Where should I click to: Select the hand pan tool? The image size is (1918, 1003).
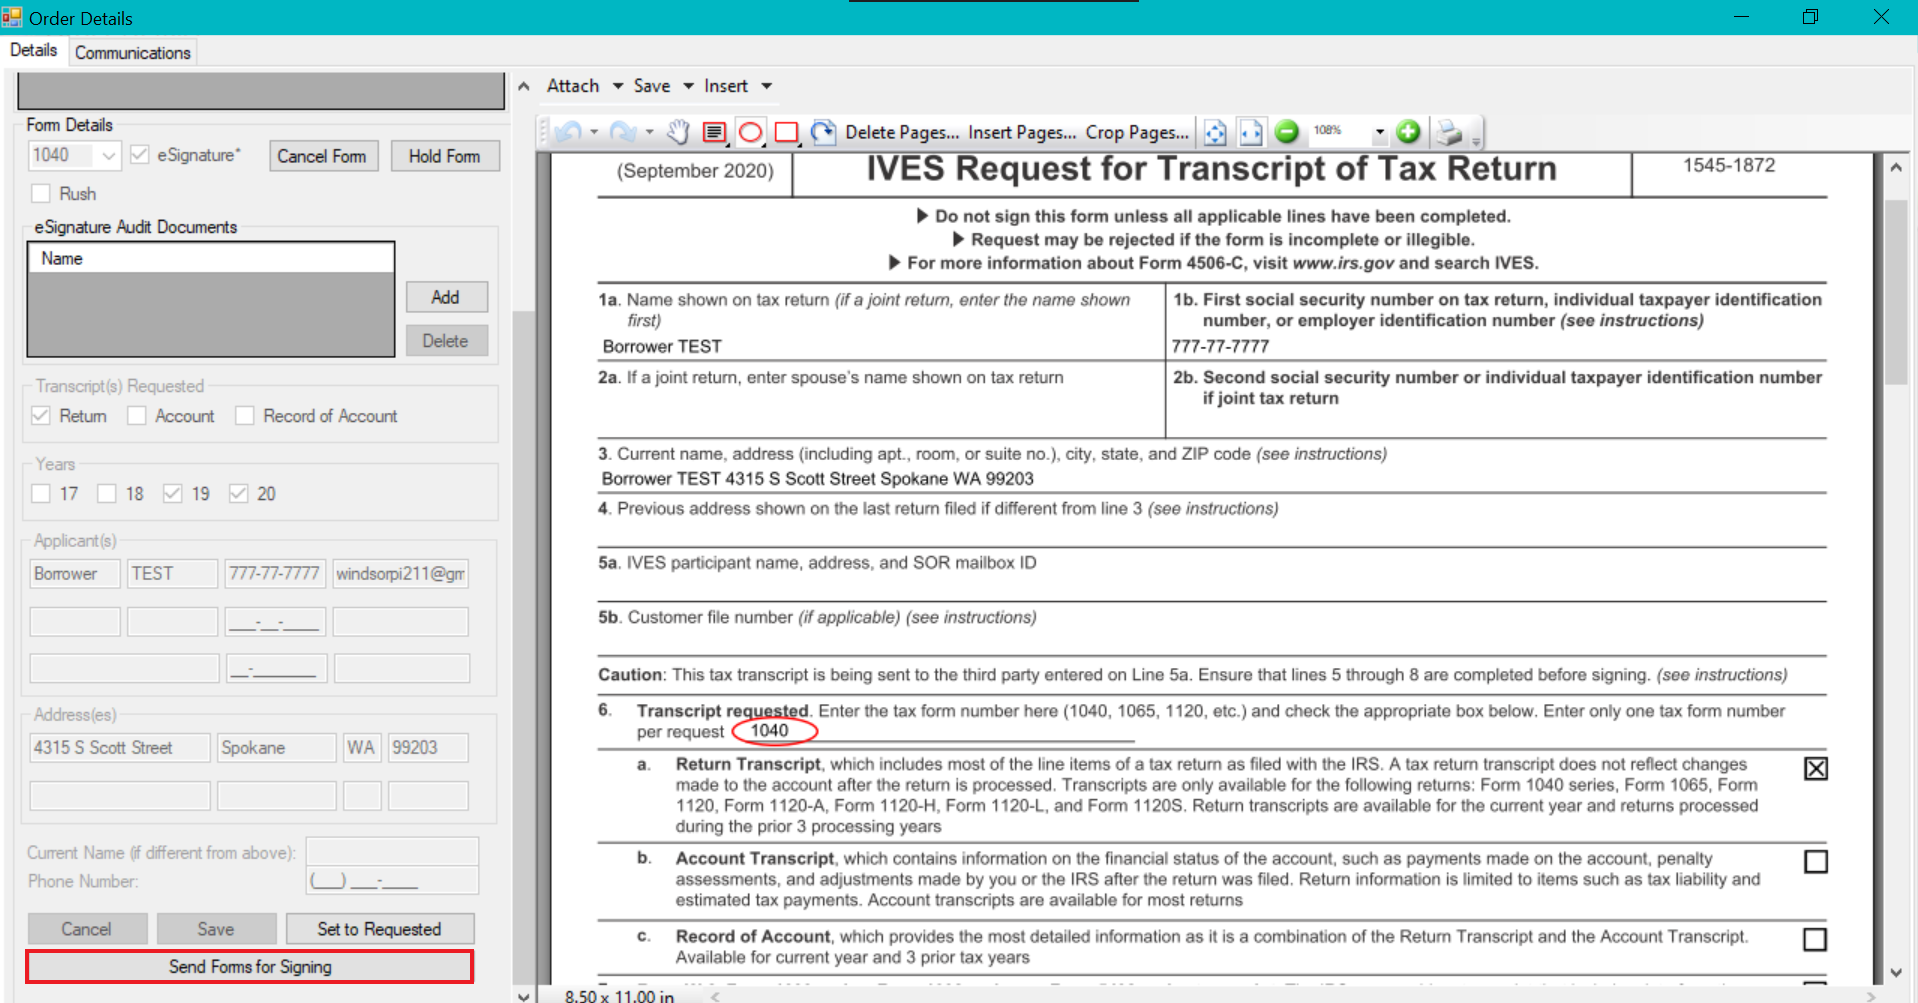coord(679,132)
